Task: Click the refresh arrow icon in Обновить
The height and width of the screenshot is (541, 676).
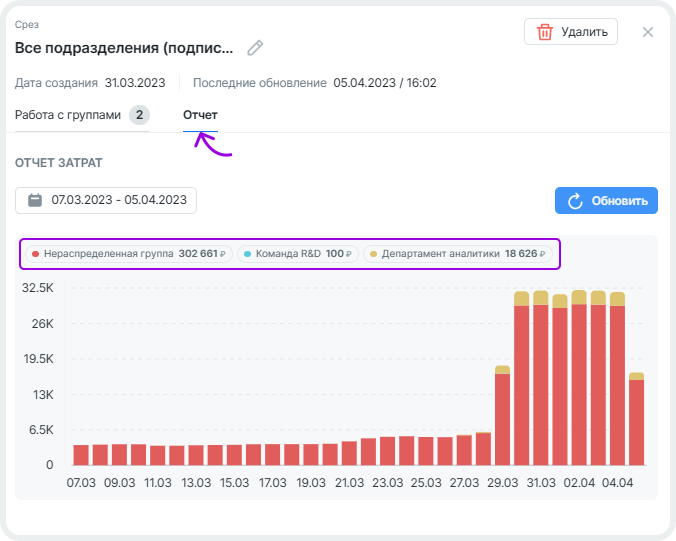Action: (575, 201)
